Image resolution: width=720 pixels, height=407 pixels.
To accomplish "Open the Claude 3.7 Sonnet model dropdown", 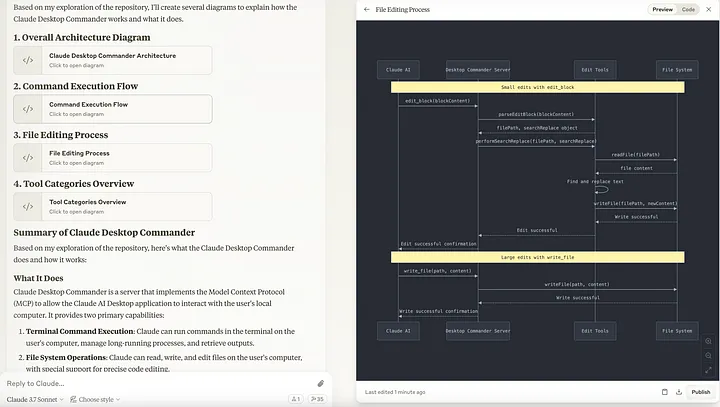I will (x=35, y=399).
